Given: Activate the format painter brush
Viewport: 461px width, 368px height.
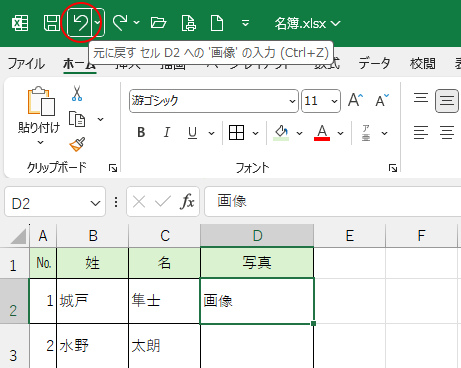Looking at the screenshot, I should 77,144.
